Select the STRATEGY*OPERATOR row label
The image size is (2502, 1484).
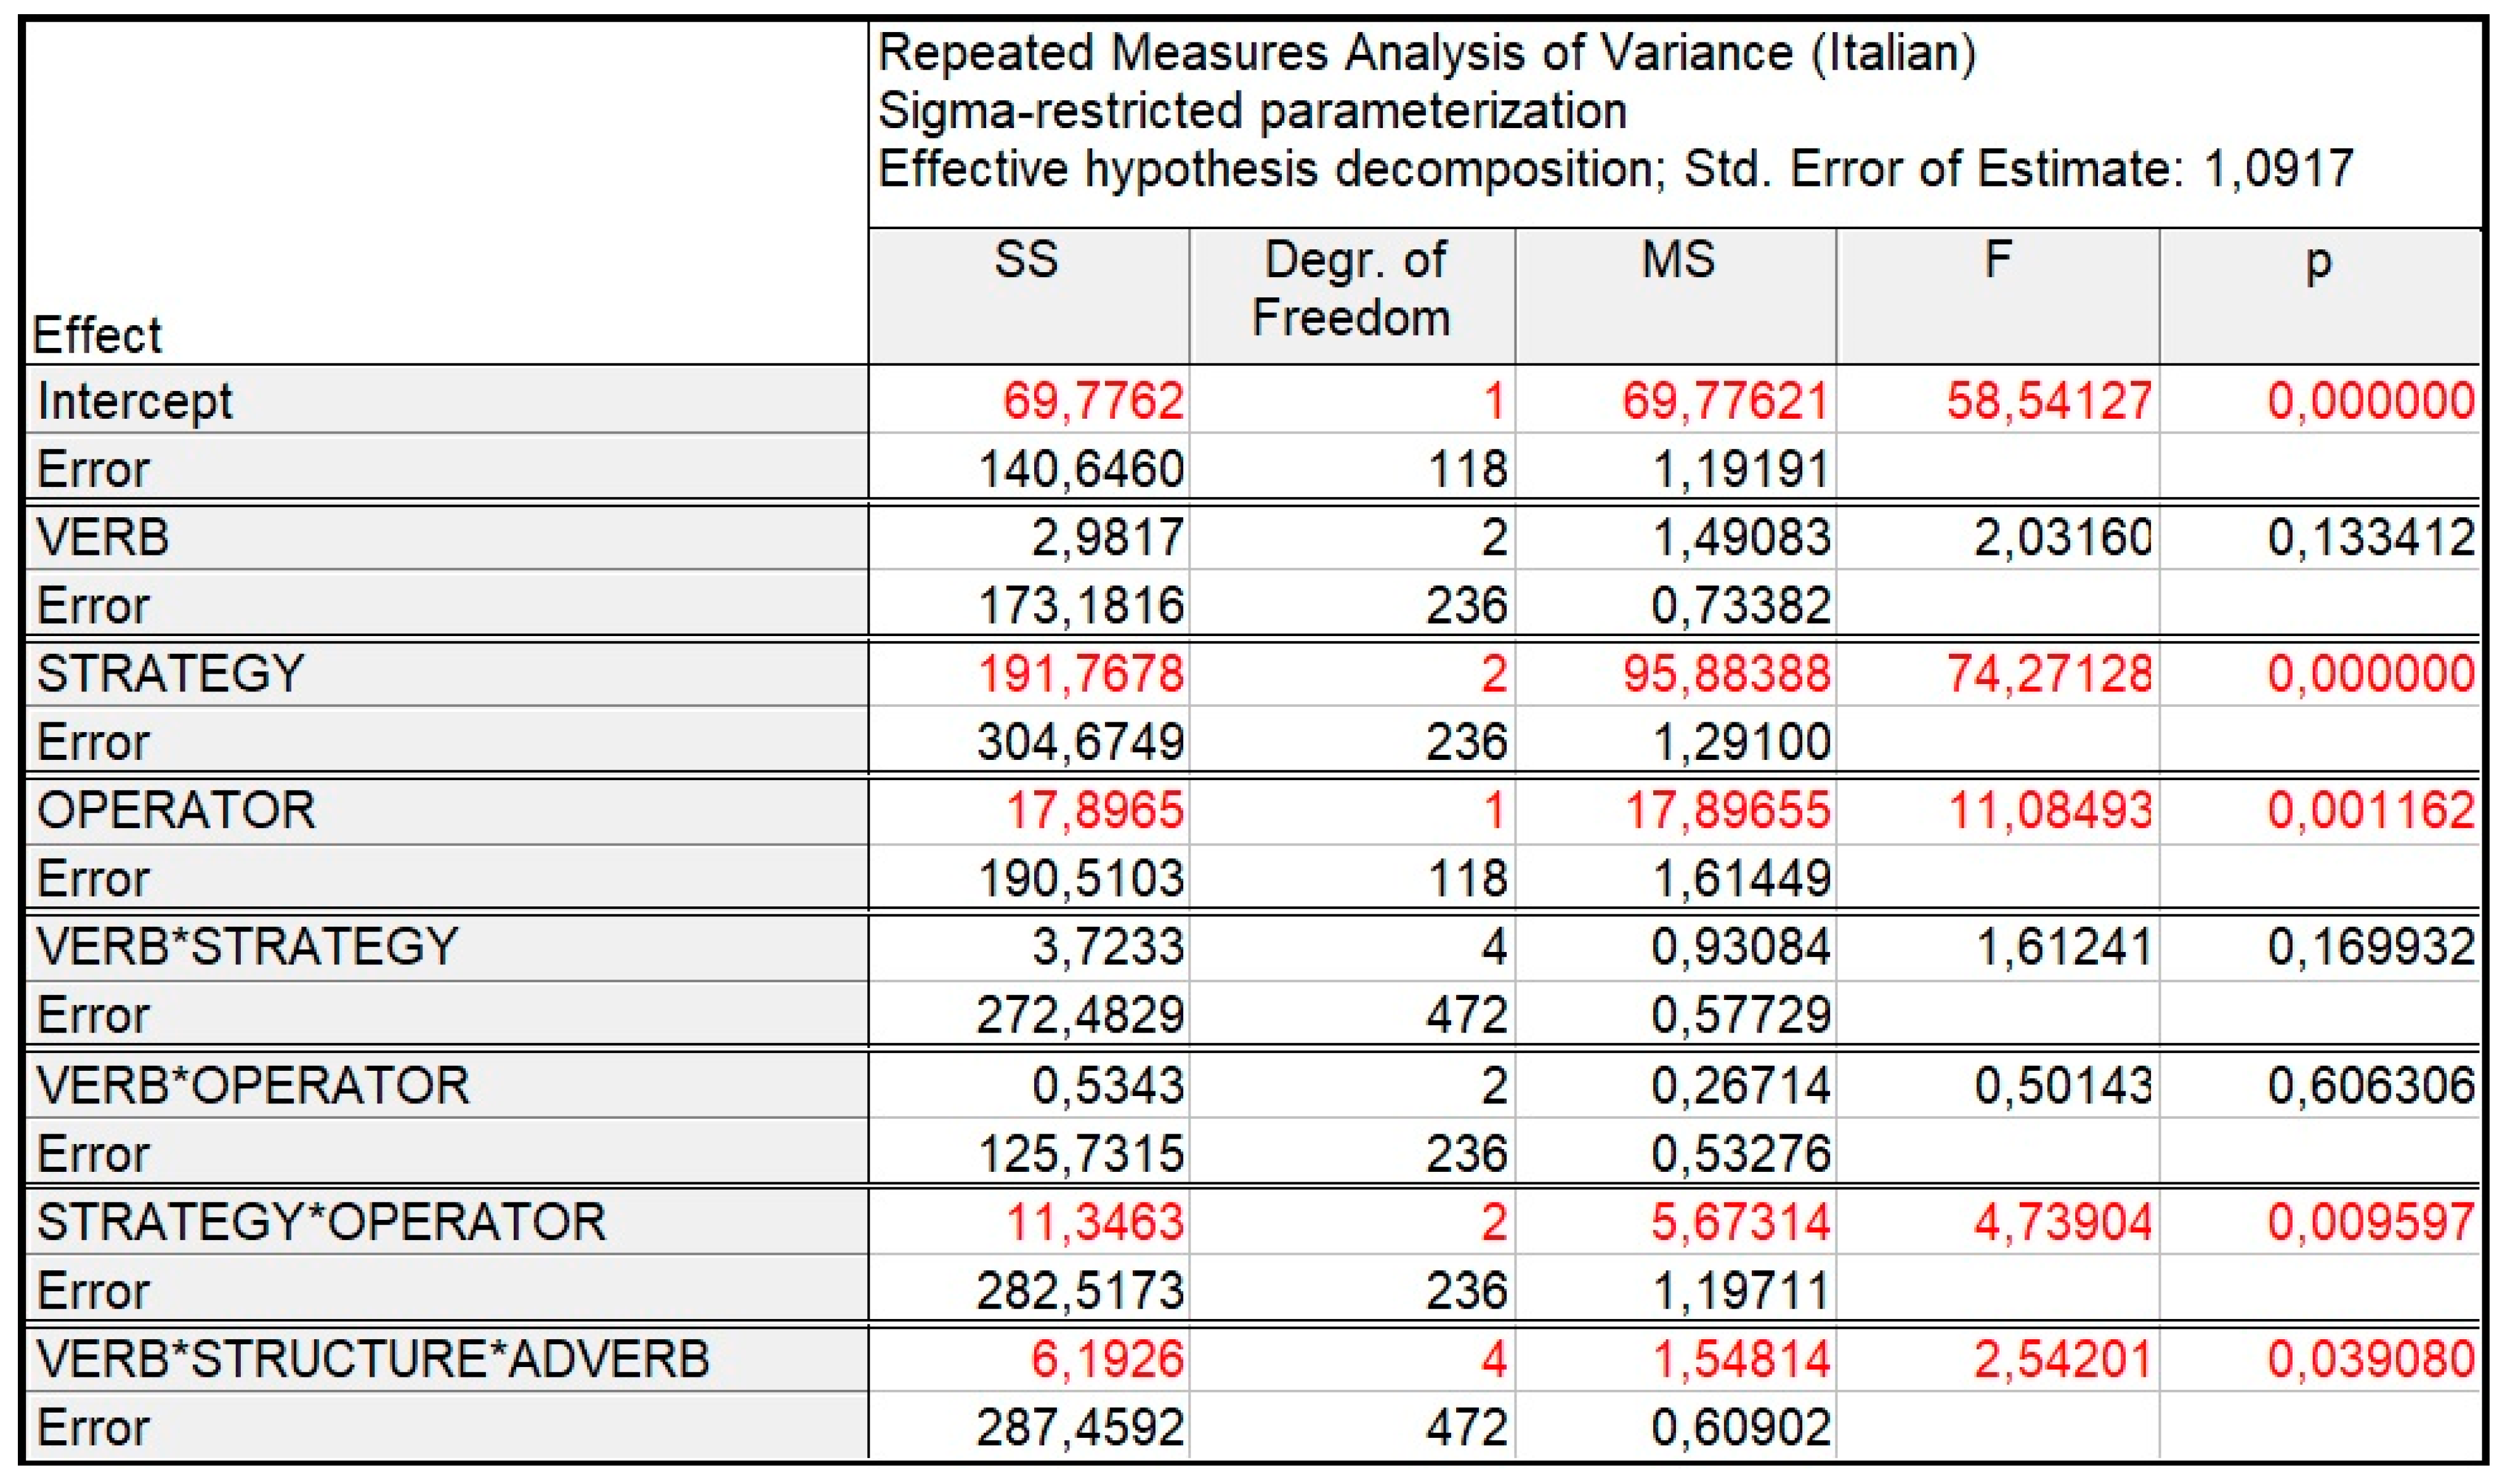click(321, 1222)
